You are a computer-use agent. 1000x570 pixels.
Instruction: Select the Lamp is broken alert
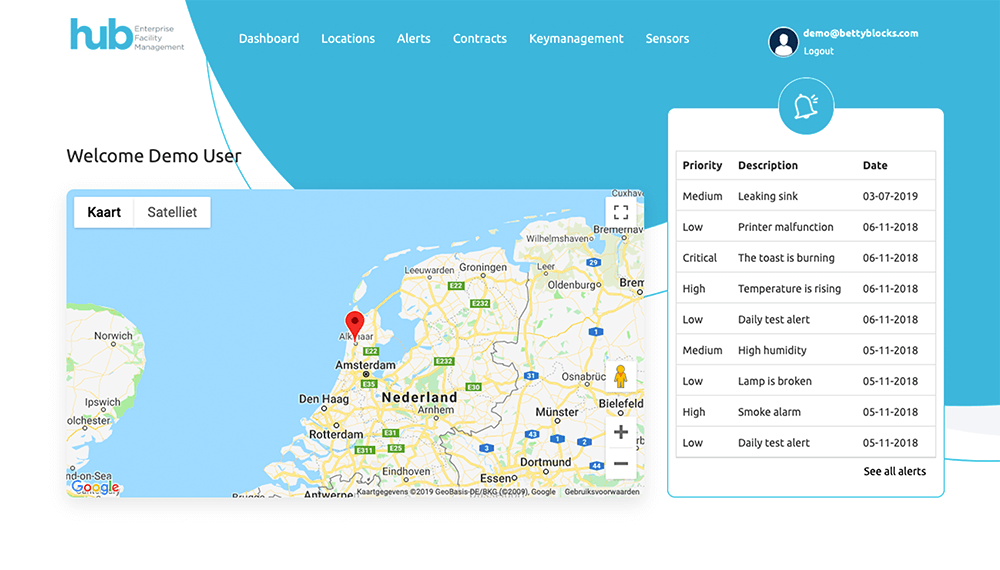click(805, 381)
